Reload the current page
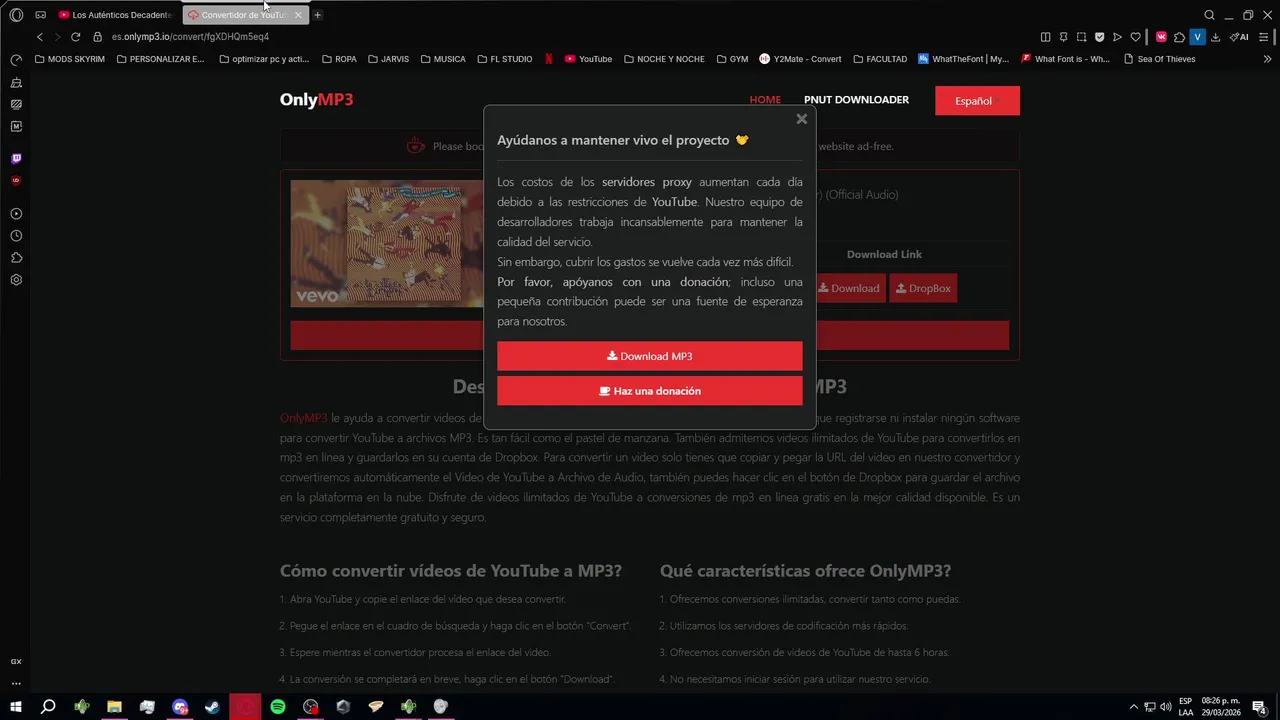This screenshot has height=720, width=1280. coord(75,37)
